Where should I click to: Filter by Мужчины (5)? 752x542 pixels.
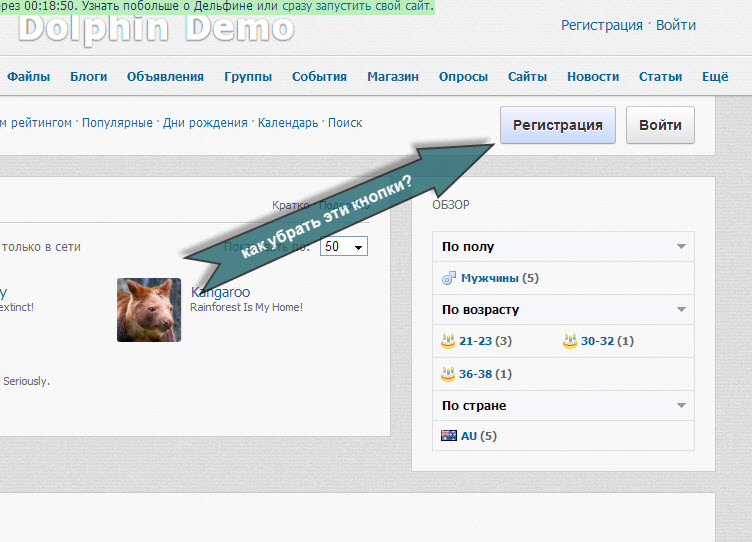(500, 278)
